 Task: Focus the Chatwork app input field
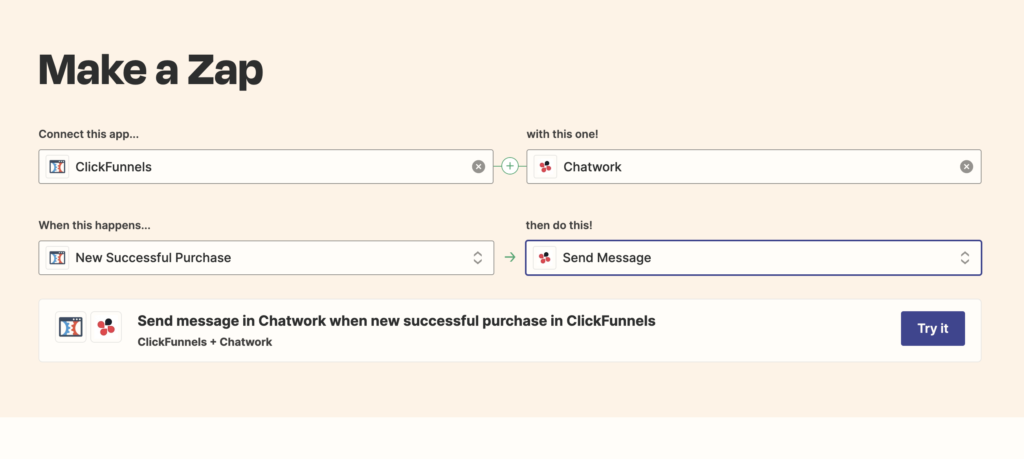[754, 166]
